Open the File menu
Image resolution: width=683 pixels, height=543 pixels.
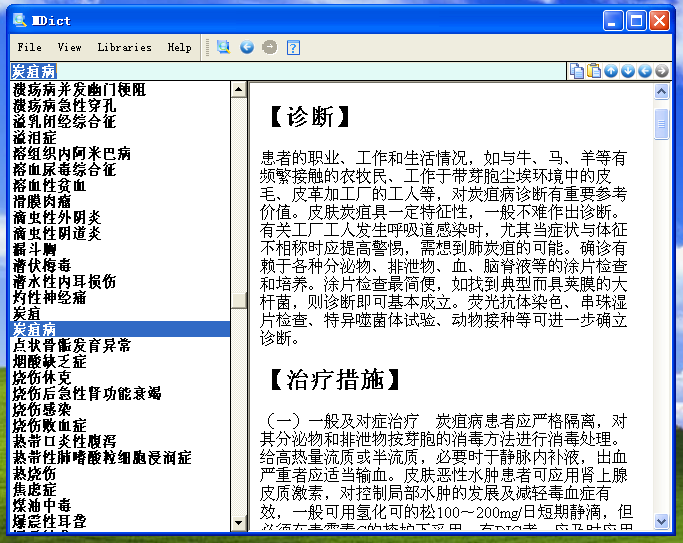coord(30,47)
